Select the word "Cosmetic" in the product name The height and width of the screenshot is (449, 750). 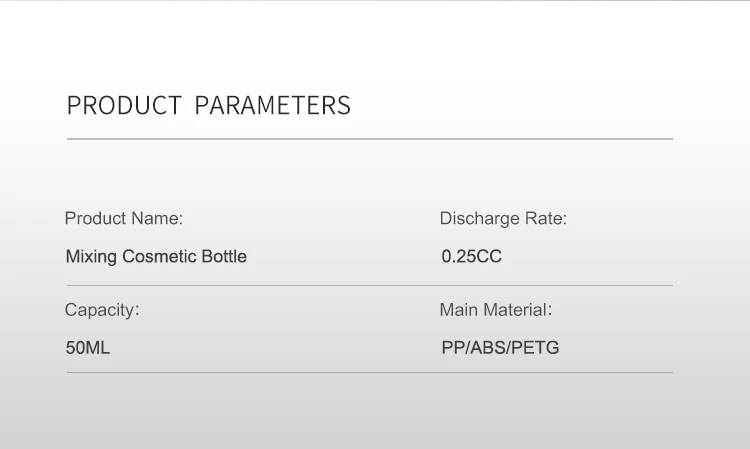point(157,257)
